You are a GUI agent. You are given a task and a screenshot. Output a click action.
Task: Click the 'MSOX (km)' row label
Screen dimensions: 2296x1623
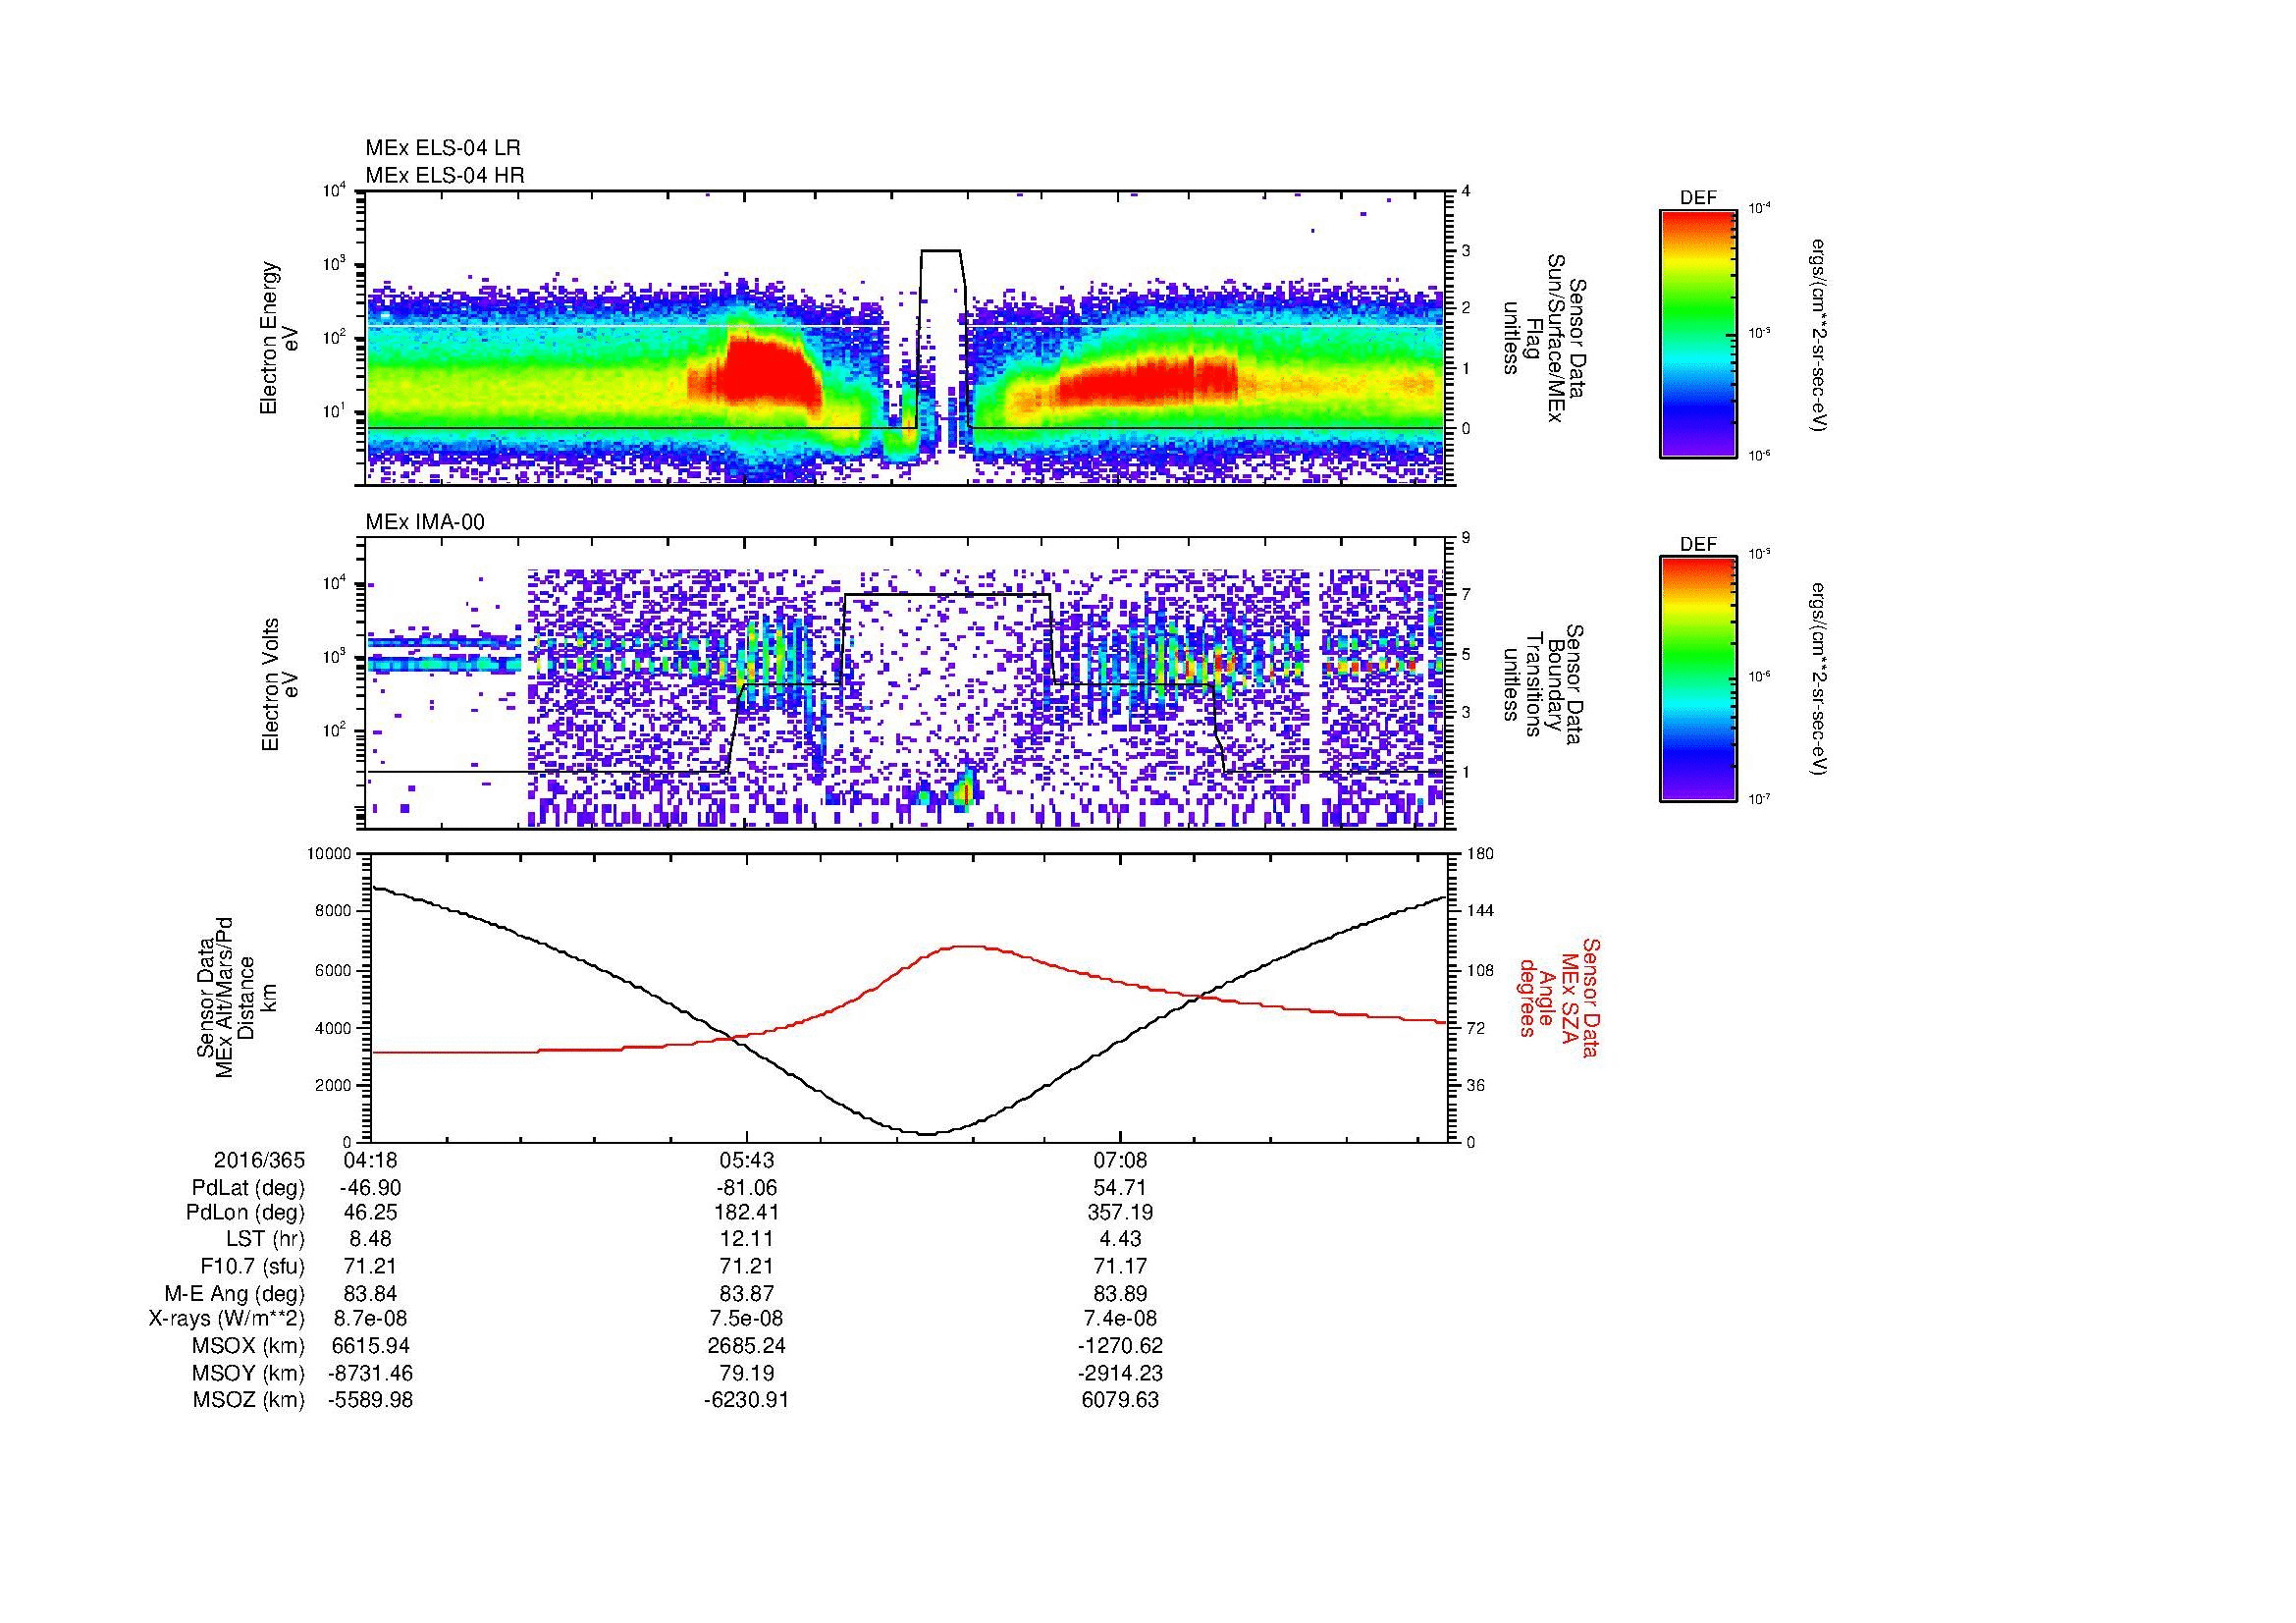pos(249,1346)
